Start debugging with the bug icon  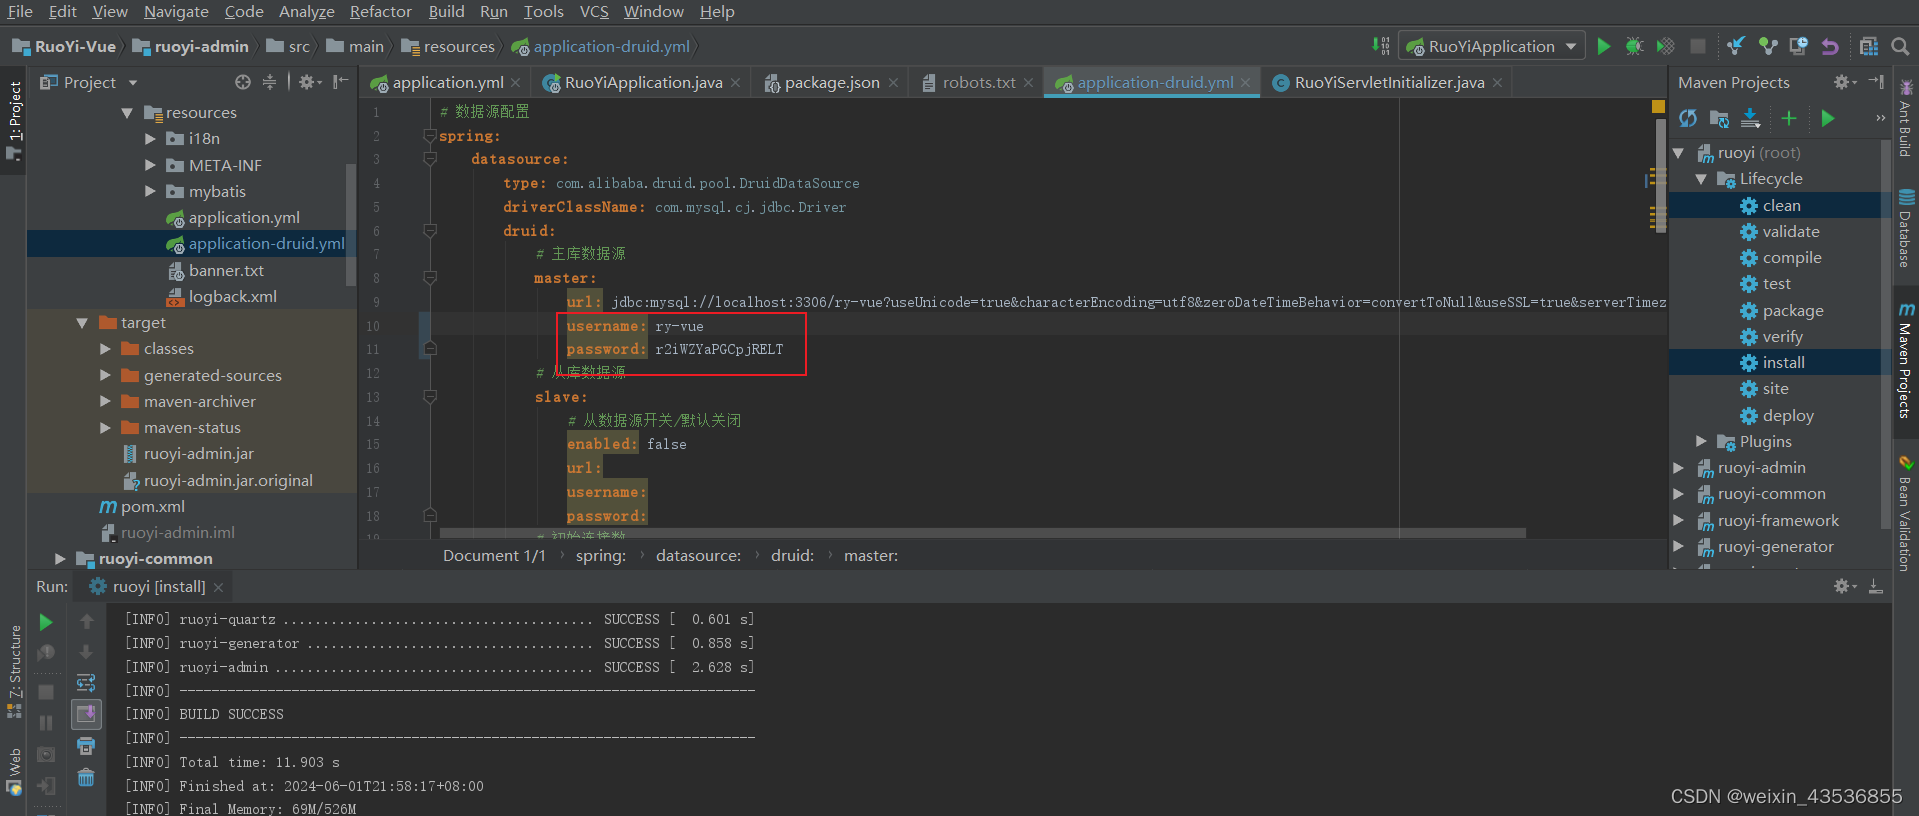point(1634,46)
